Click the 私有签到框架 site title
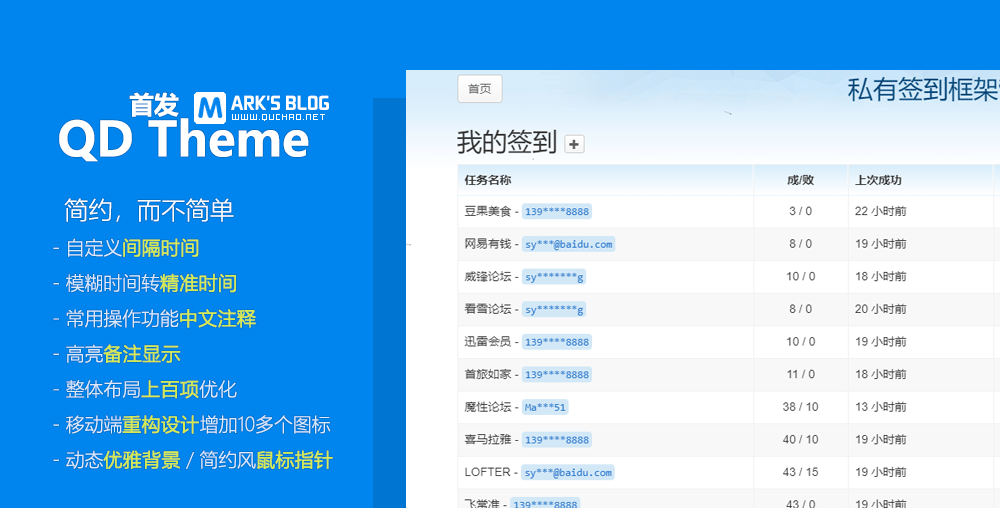This screenshot has height=508, width=1000. 923,89
